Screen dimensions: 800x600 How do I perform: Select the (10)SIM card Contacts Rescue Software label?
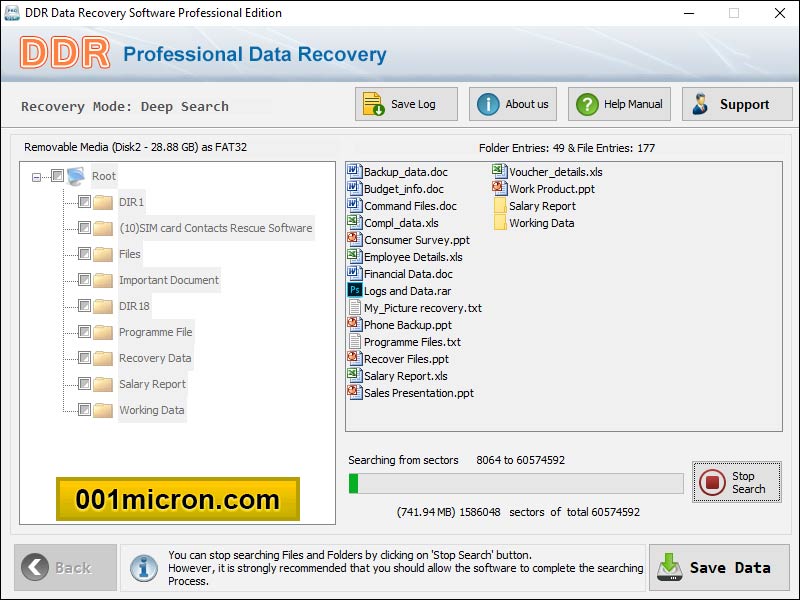(216, 228)
